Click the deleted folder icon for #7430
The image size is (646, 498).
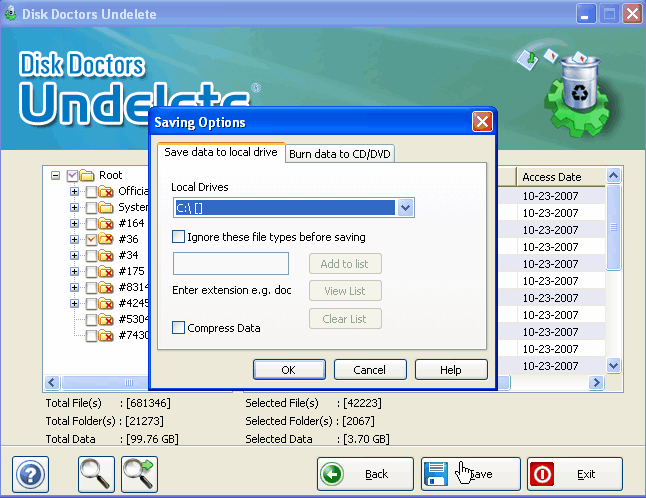pyautogui.click(x=106, y=335)
